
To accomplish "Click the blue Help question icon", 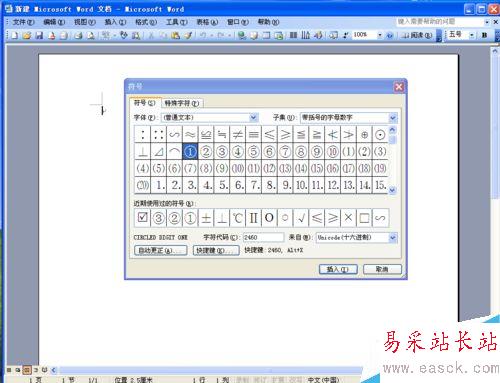I will click(x=389, y=35).
